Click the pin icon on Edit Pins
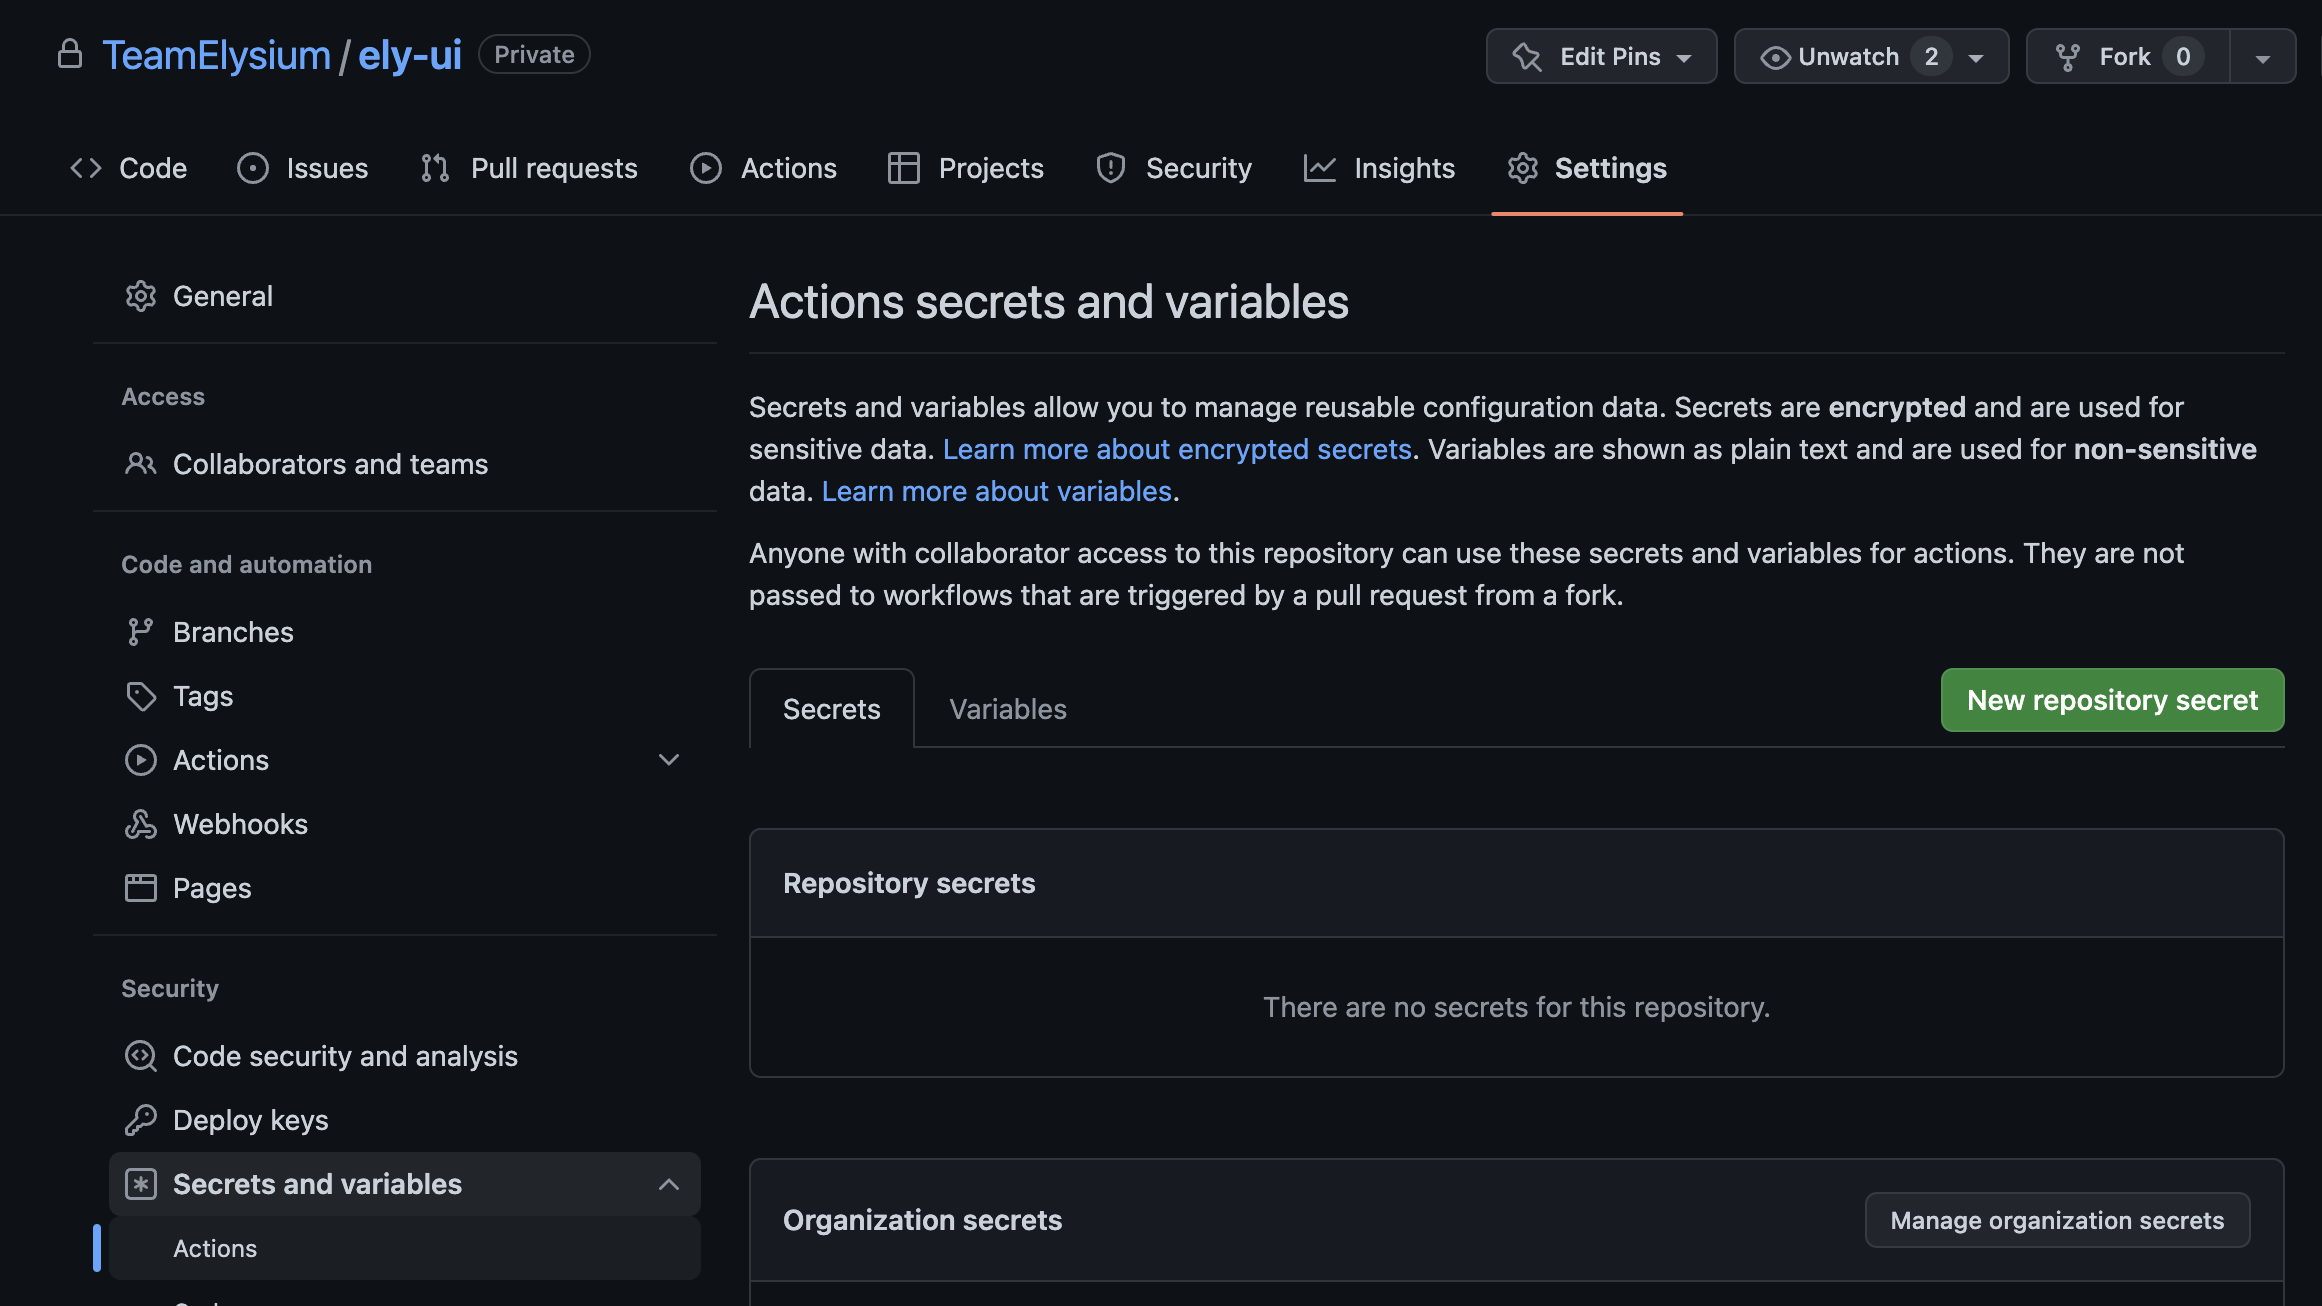2322x1306 pixels. click(x=1527, y=57)
